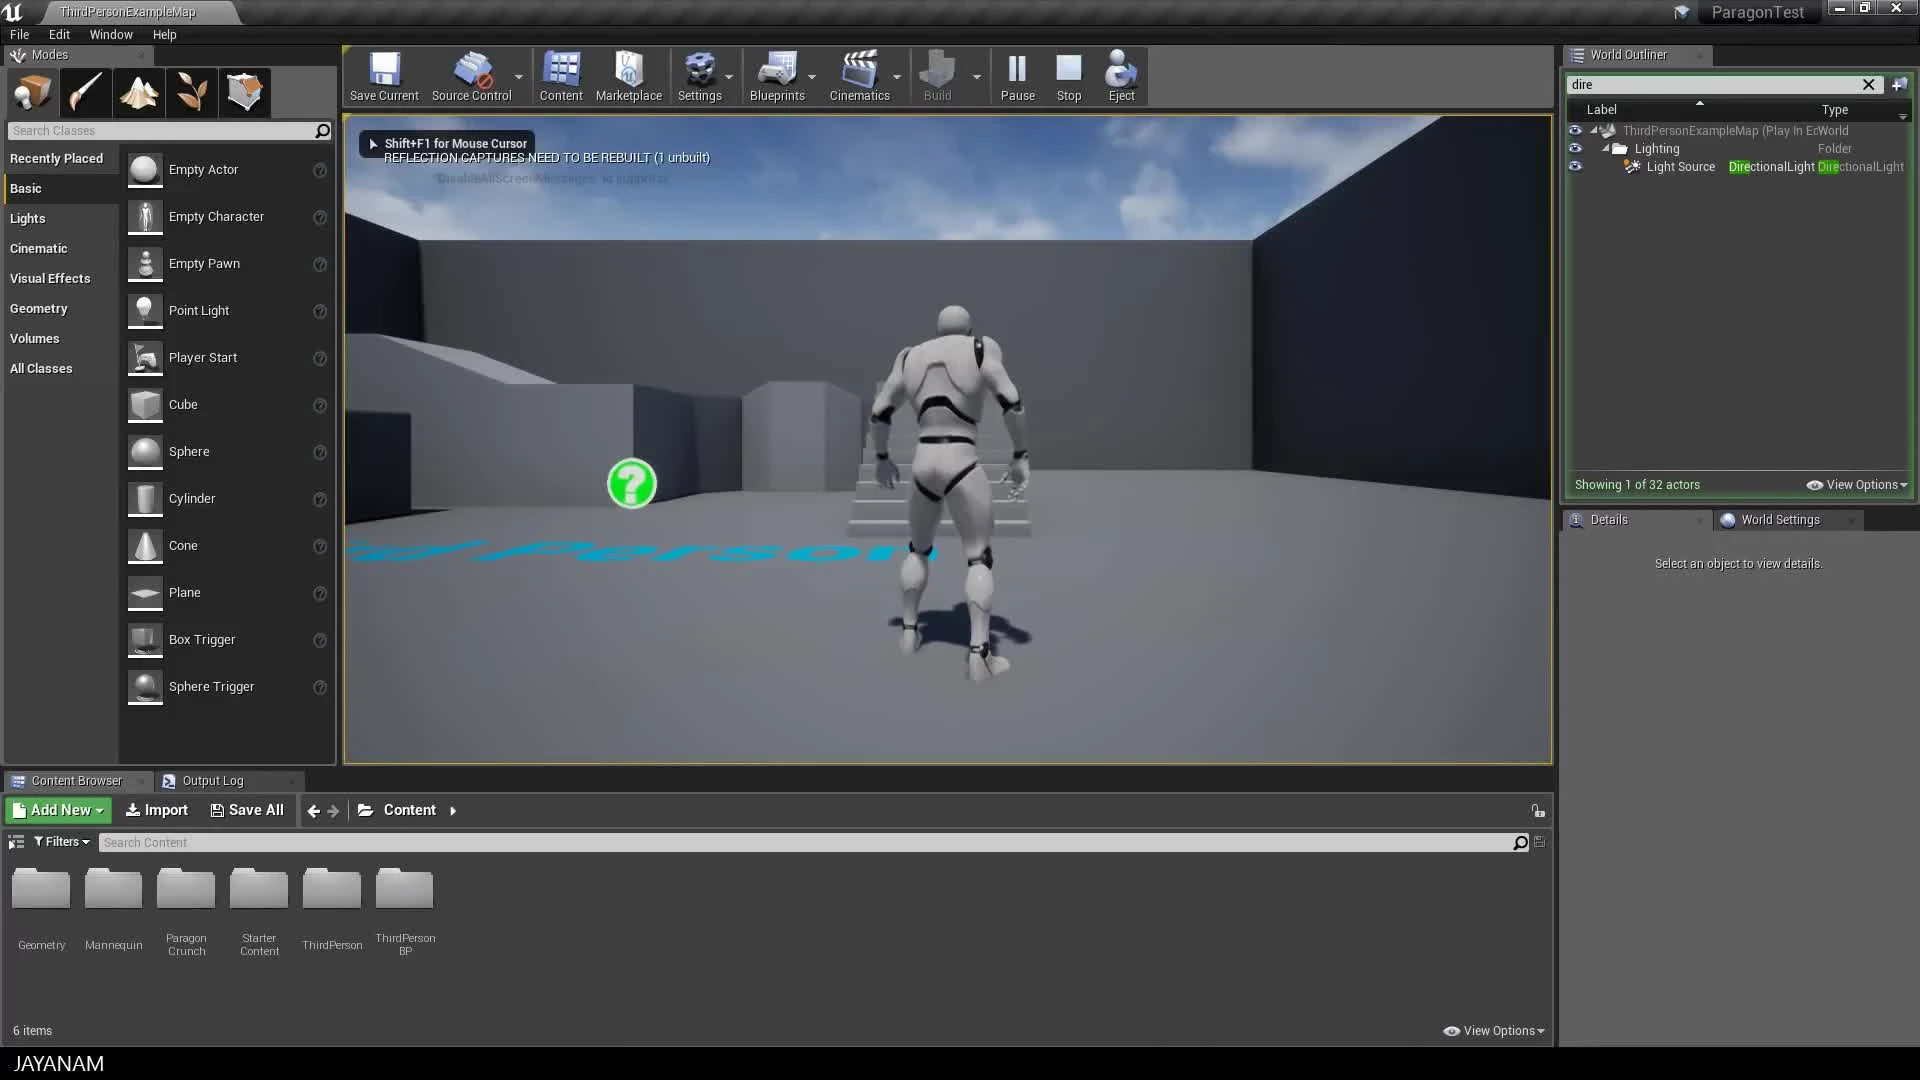
Task: Click the Import button
Action: [156, 810]
